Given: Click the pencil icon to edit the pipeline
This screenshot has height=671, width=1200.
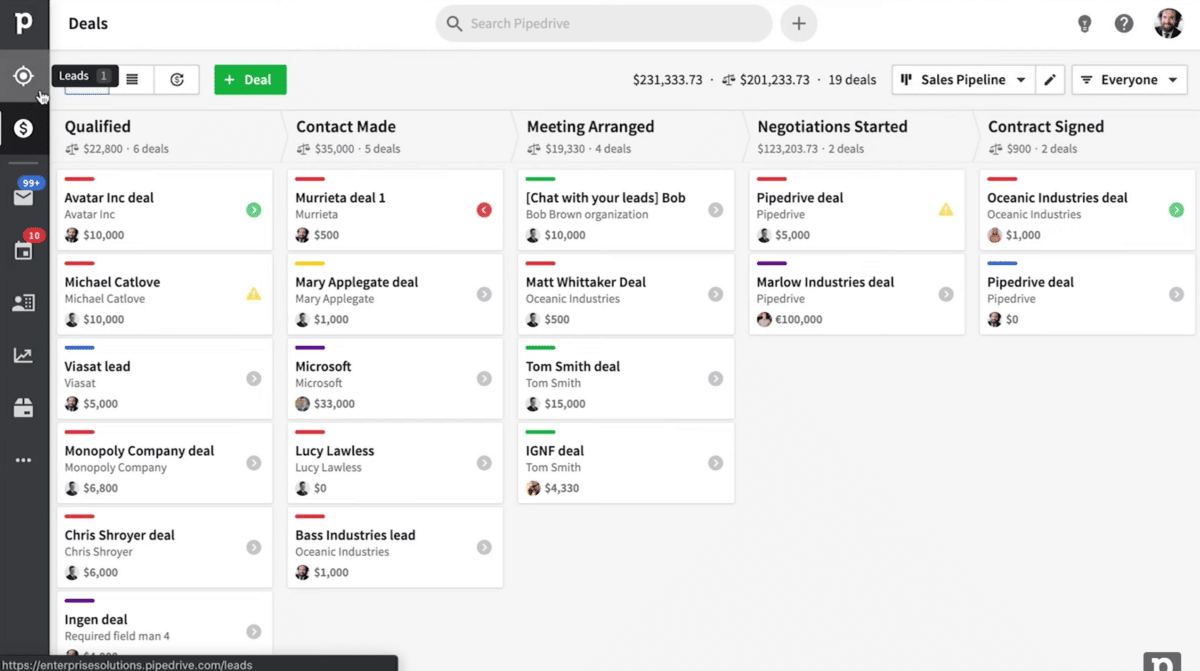Looking at the screenshot, I should pyautogui.click(x=1049, y=79).
